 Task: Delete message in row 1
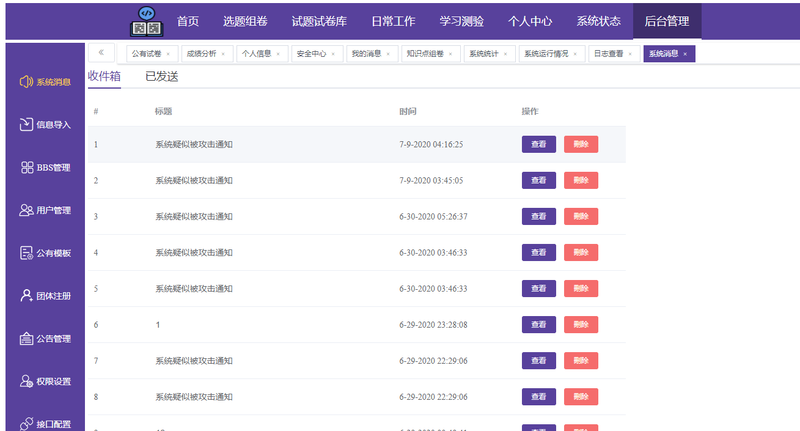click(581, 144)
